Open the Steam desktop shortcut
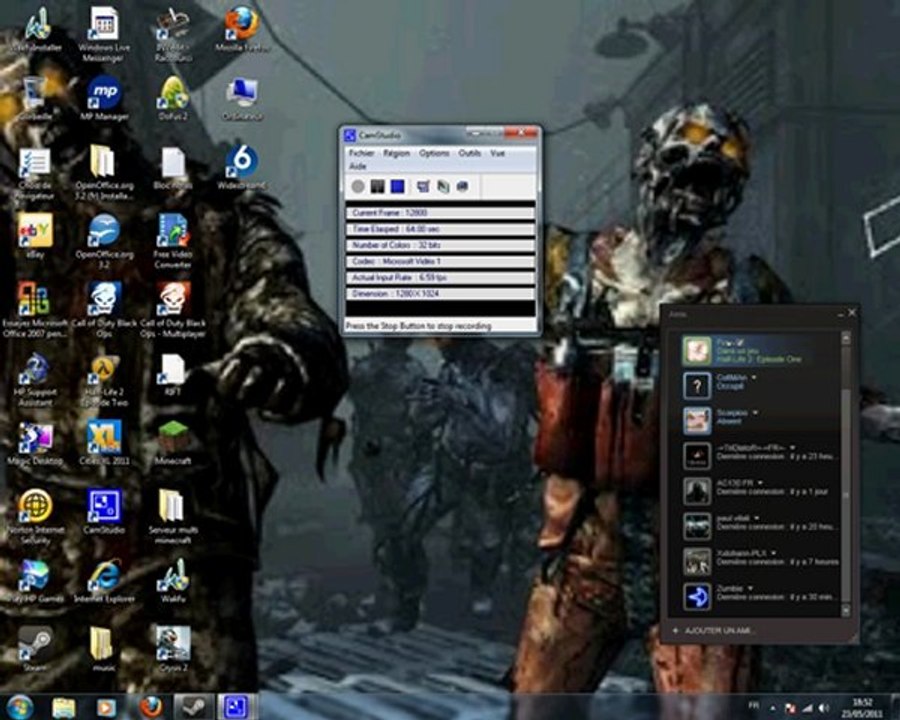This screenshot has width=900, height=720. [35, 649]
